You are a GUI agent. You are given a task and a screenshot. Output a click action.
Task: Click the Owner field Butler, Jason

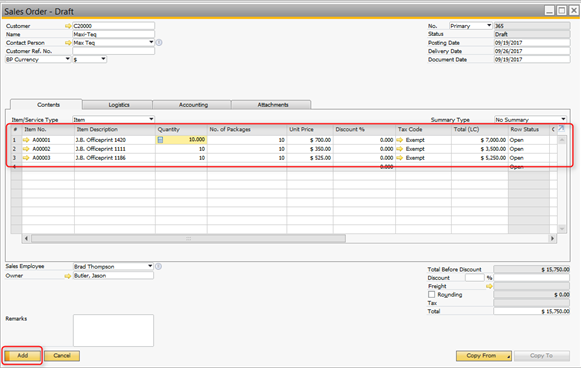coord(113,276)
